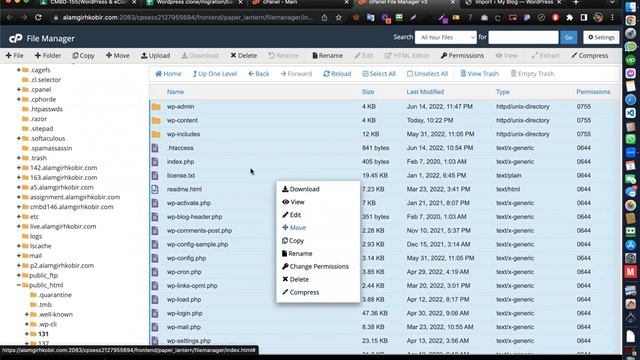Viewport: 640px width, 360px height.
Task: Click the index.php file icon
Action: pos(155,162)
